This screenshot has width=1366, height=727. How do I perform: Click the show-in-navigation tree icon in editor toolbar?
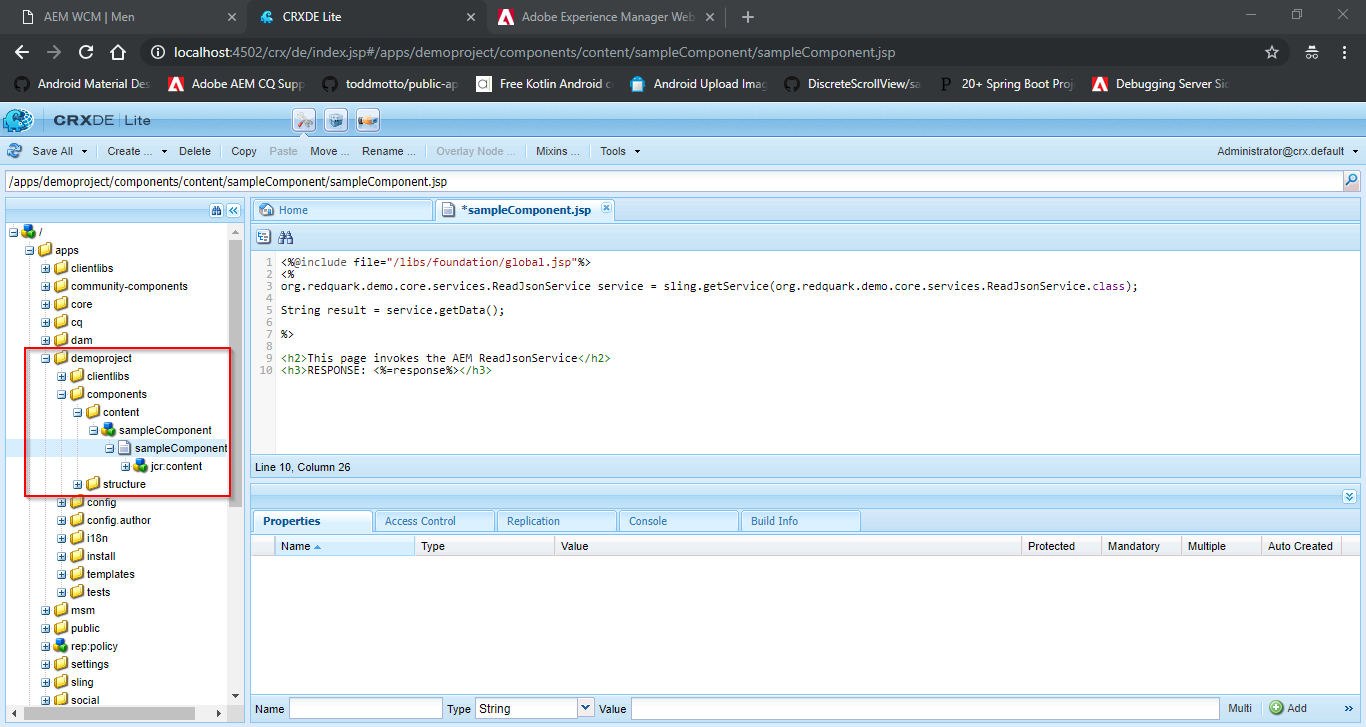tap(264, 237)
